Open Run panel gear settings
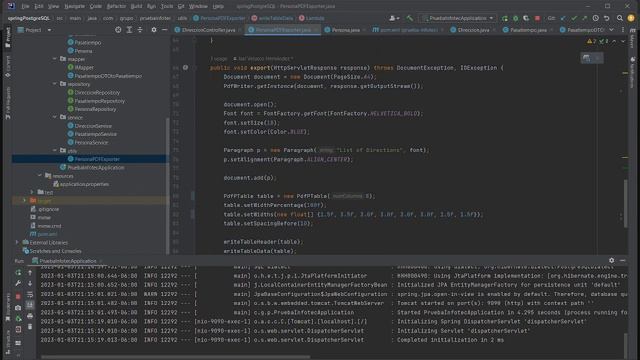This screenshot has width=640, height=360. (611, 260)
